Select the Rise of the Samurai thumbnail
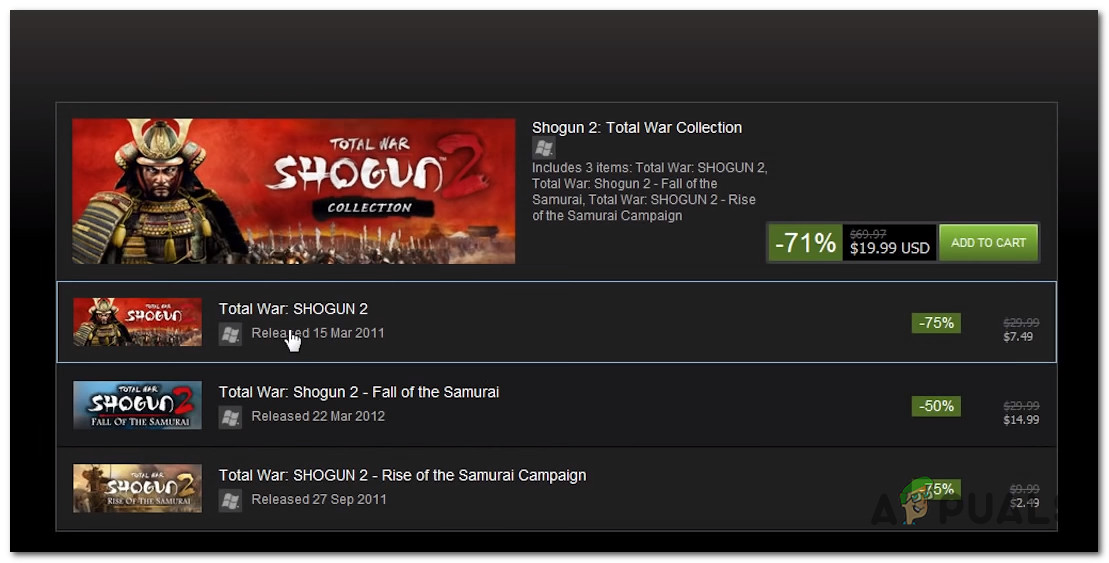The width and height of the screenshot is (1109, 563). coord(137,488)
